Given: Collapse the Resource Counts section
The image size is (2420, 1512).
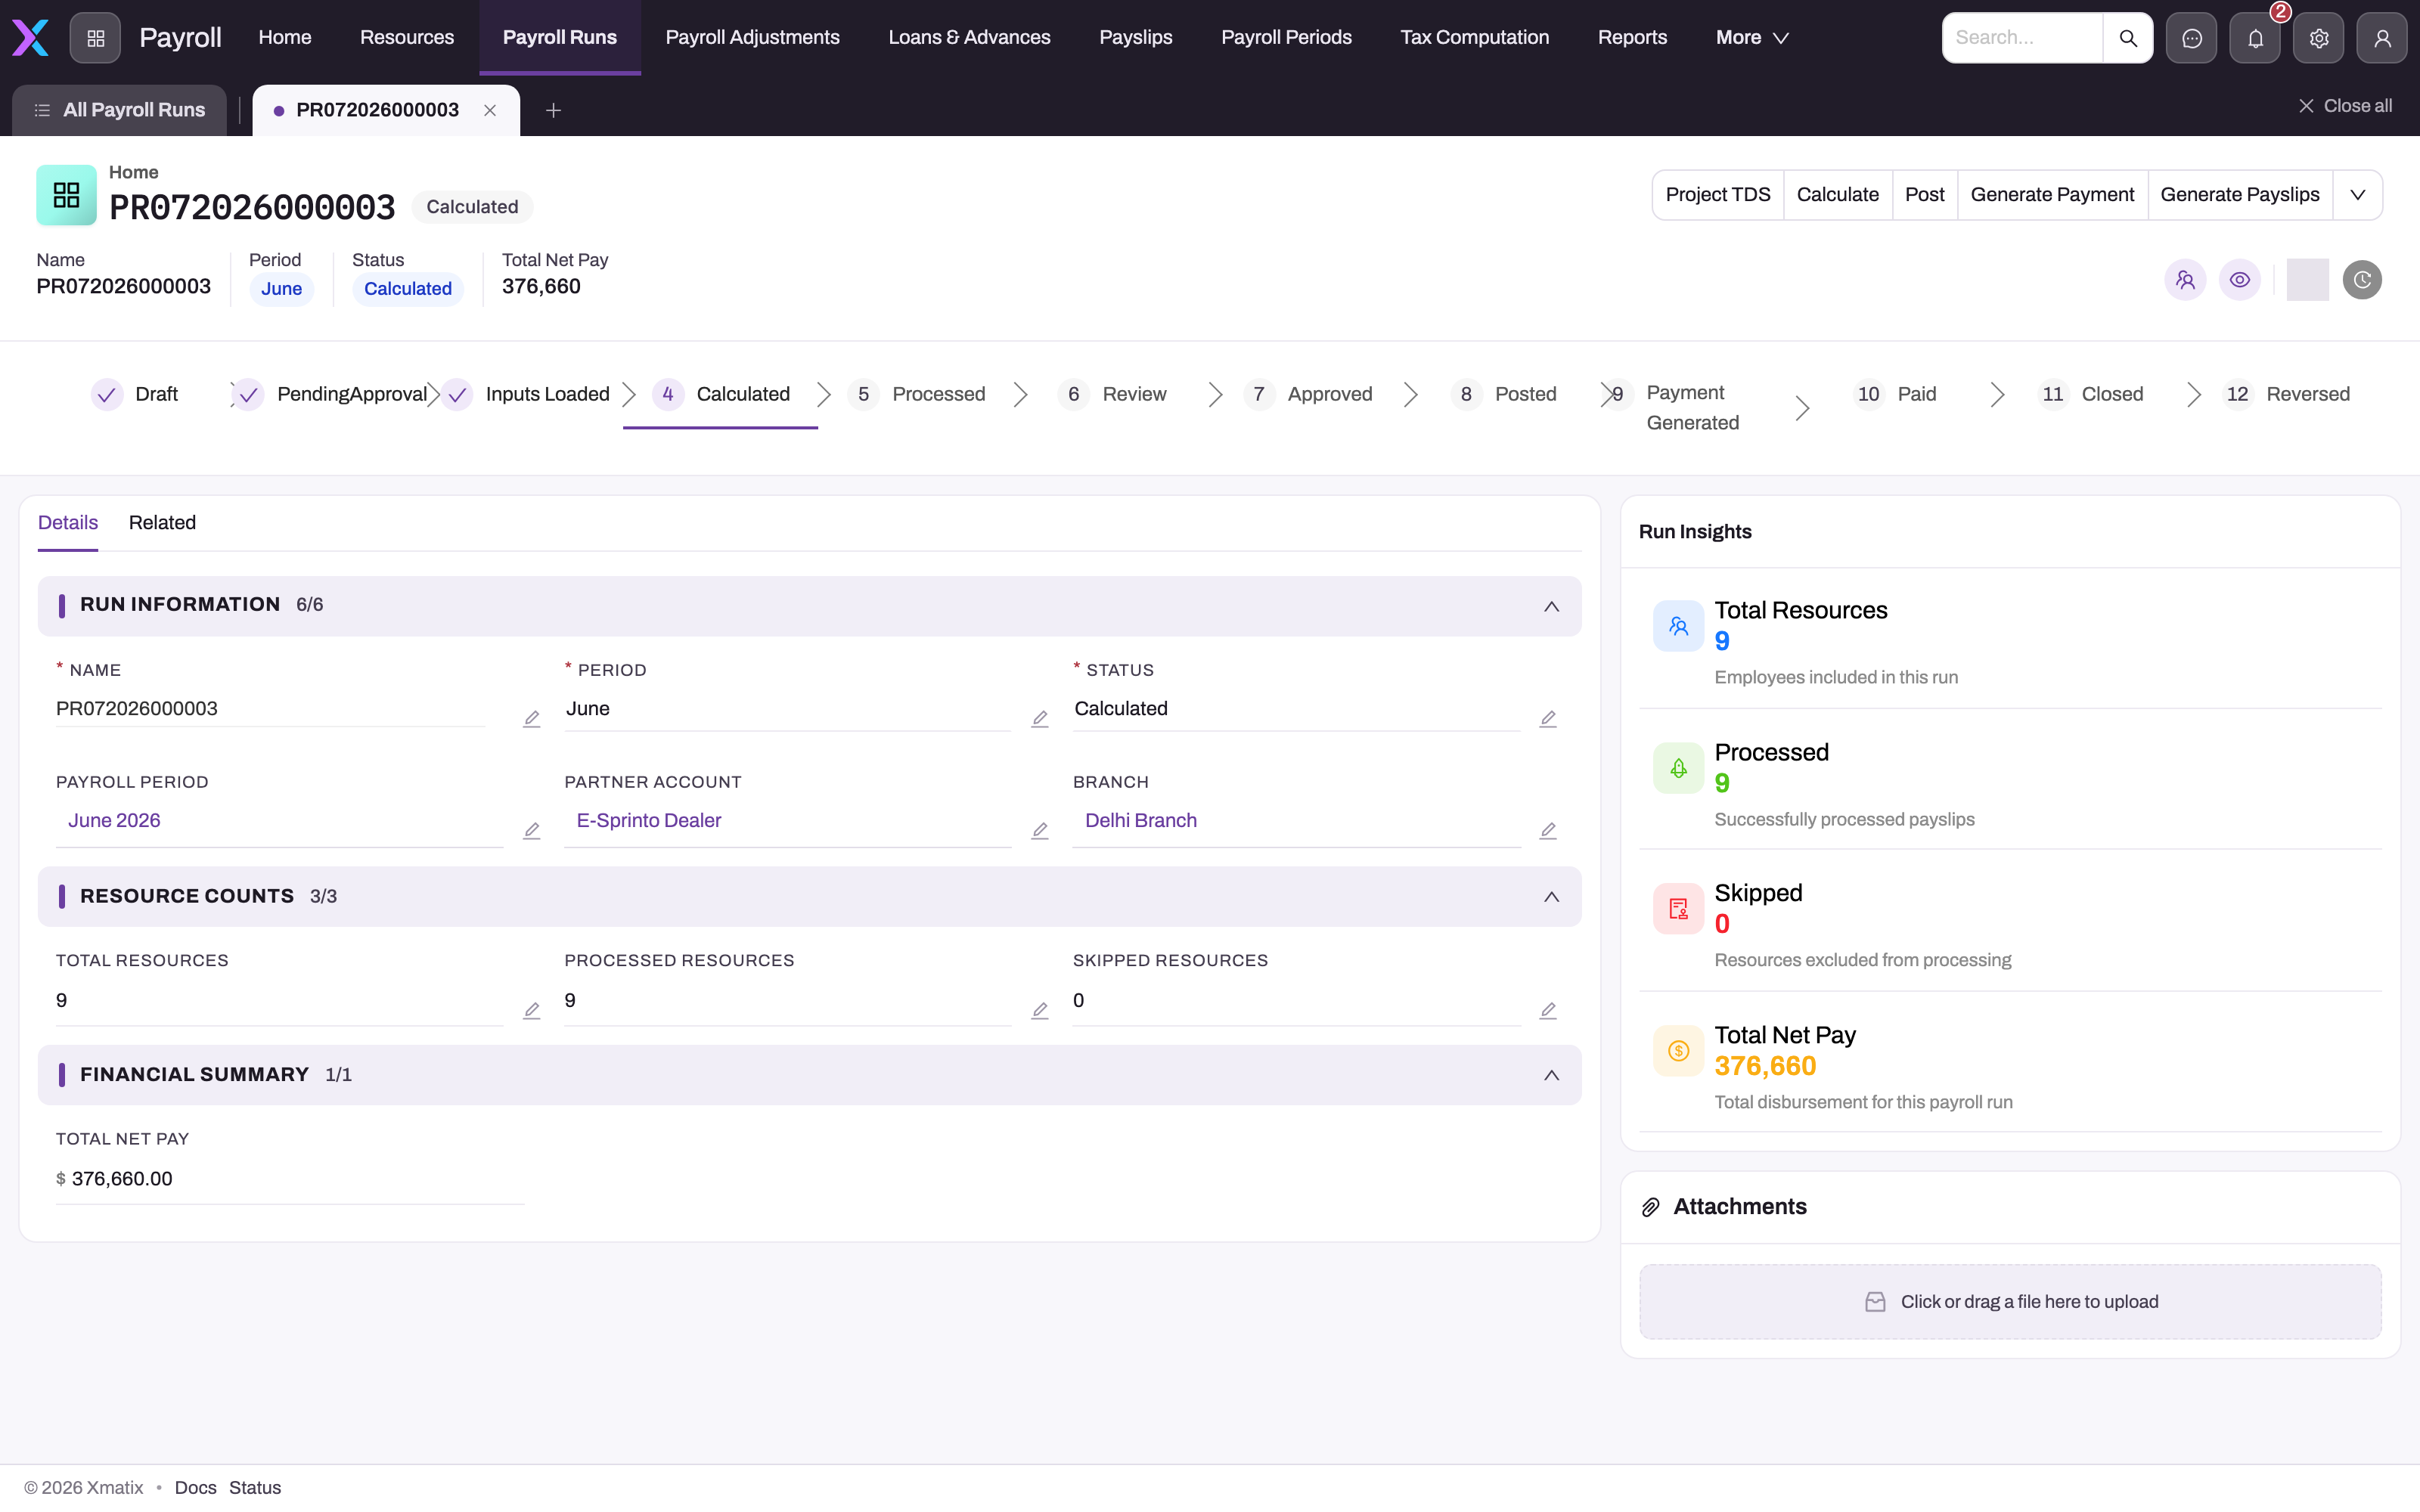Looking at the screenshot, I should click(x=1551, y=897).
